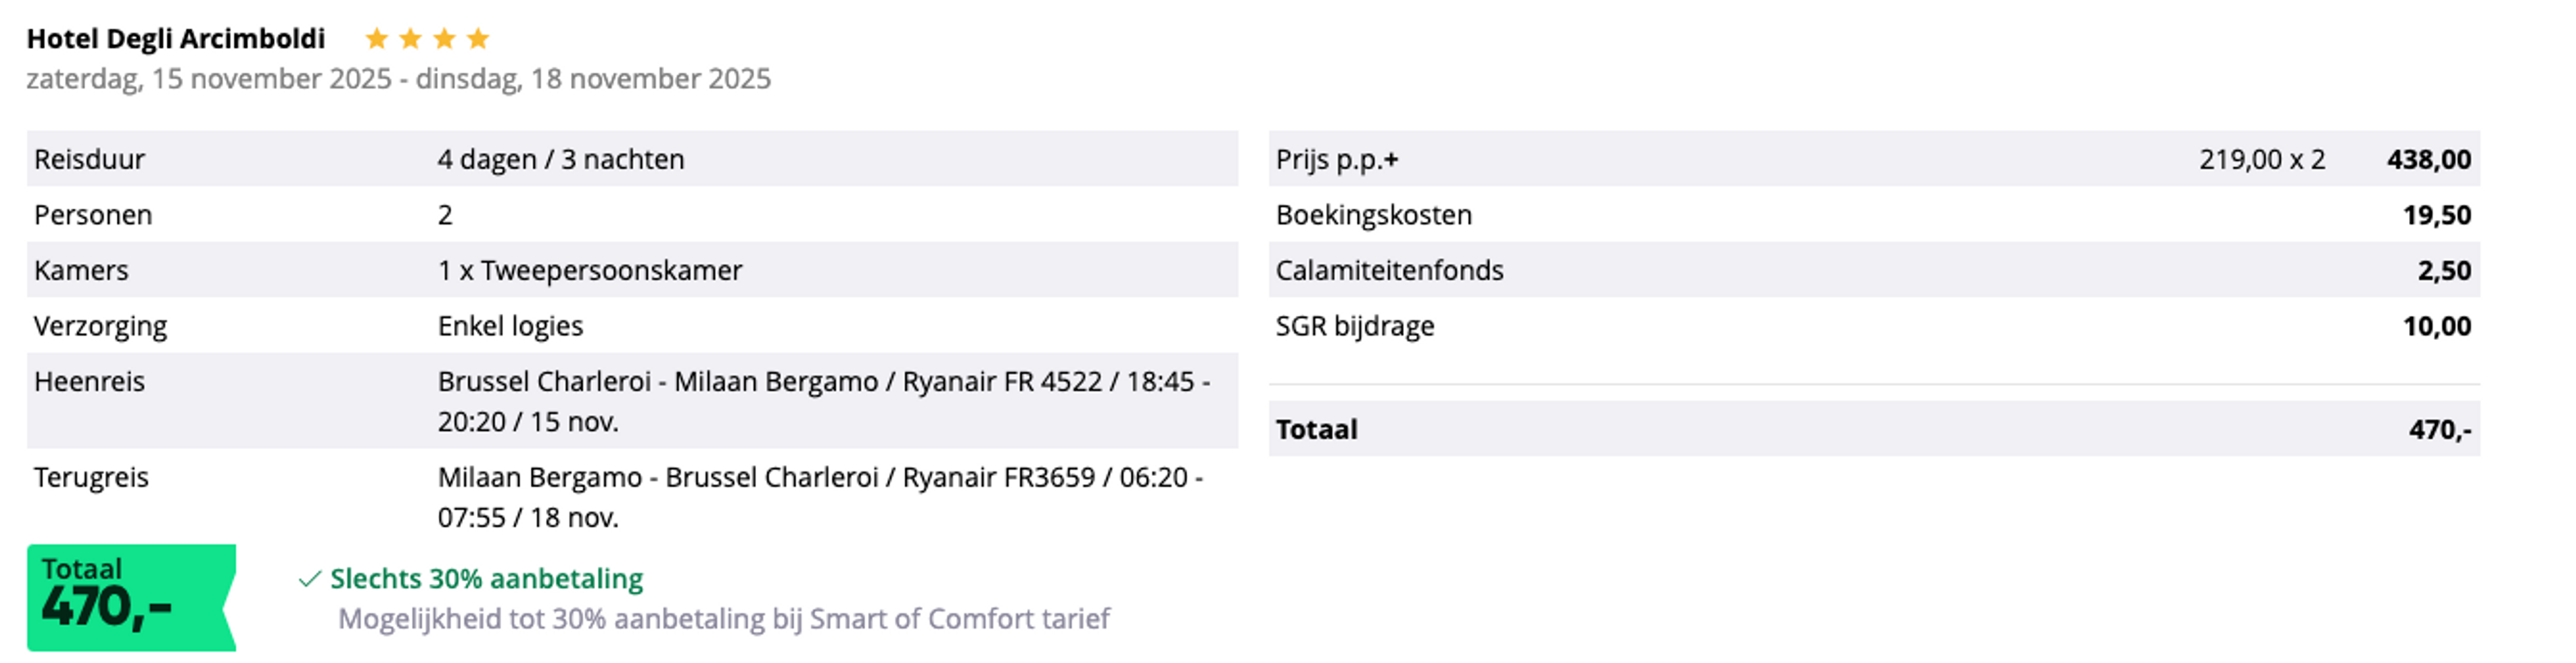Select the Enkel logies verzorging value

pos(510,326)
